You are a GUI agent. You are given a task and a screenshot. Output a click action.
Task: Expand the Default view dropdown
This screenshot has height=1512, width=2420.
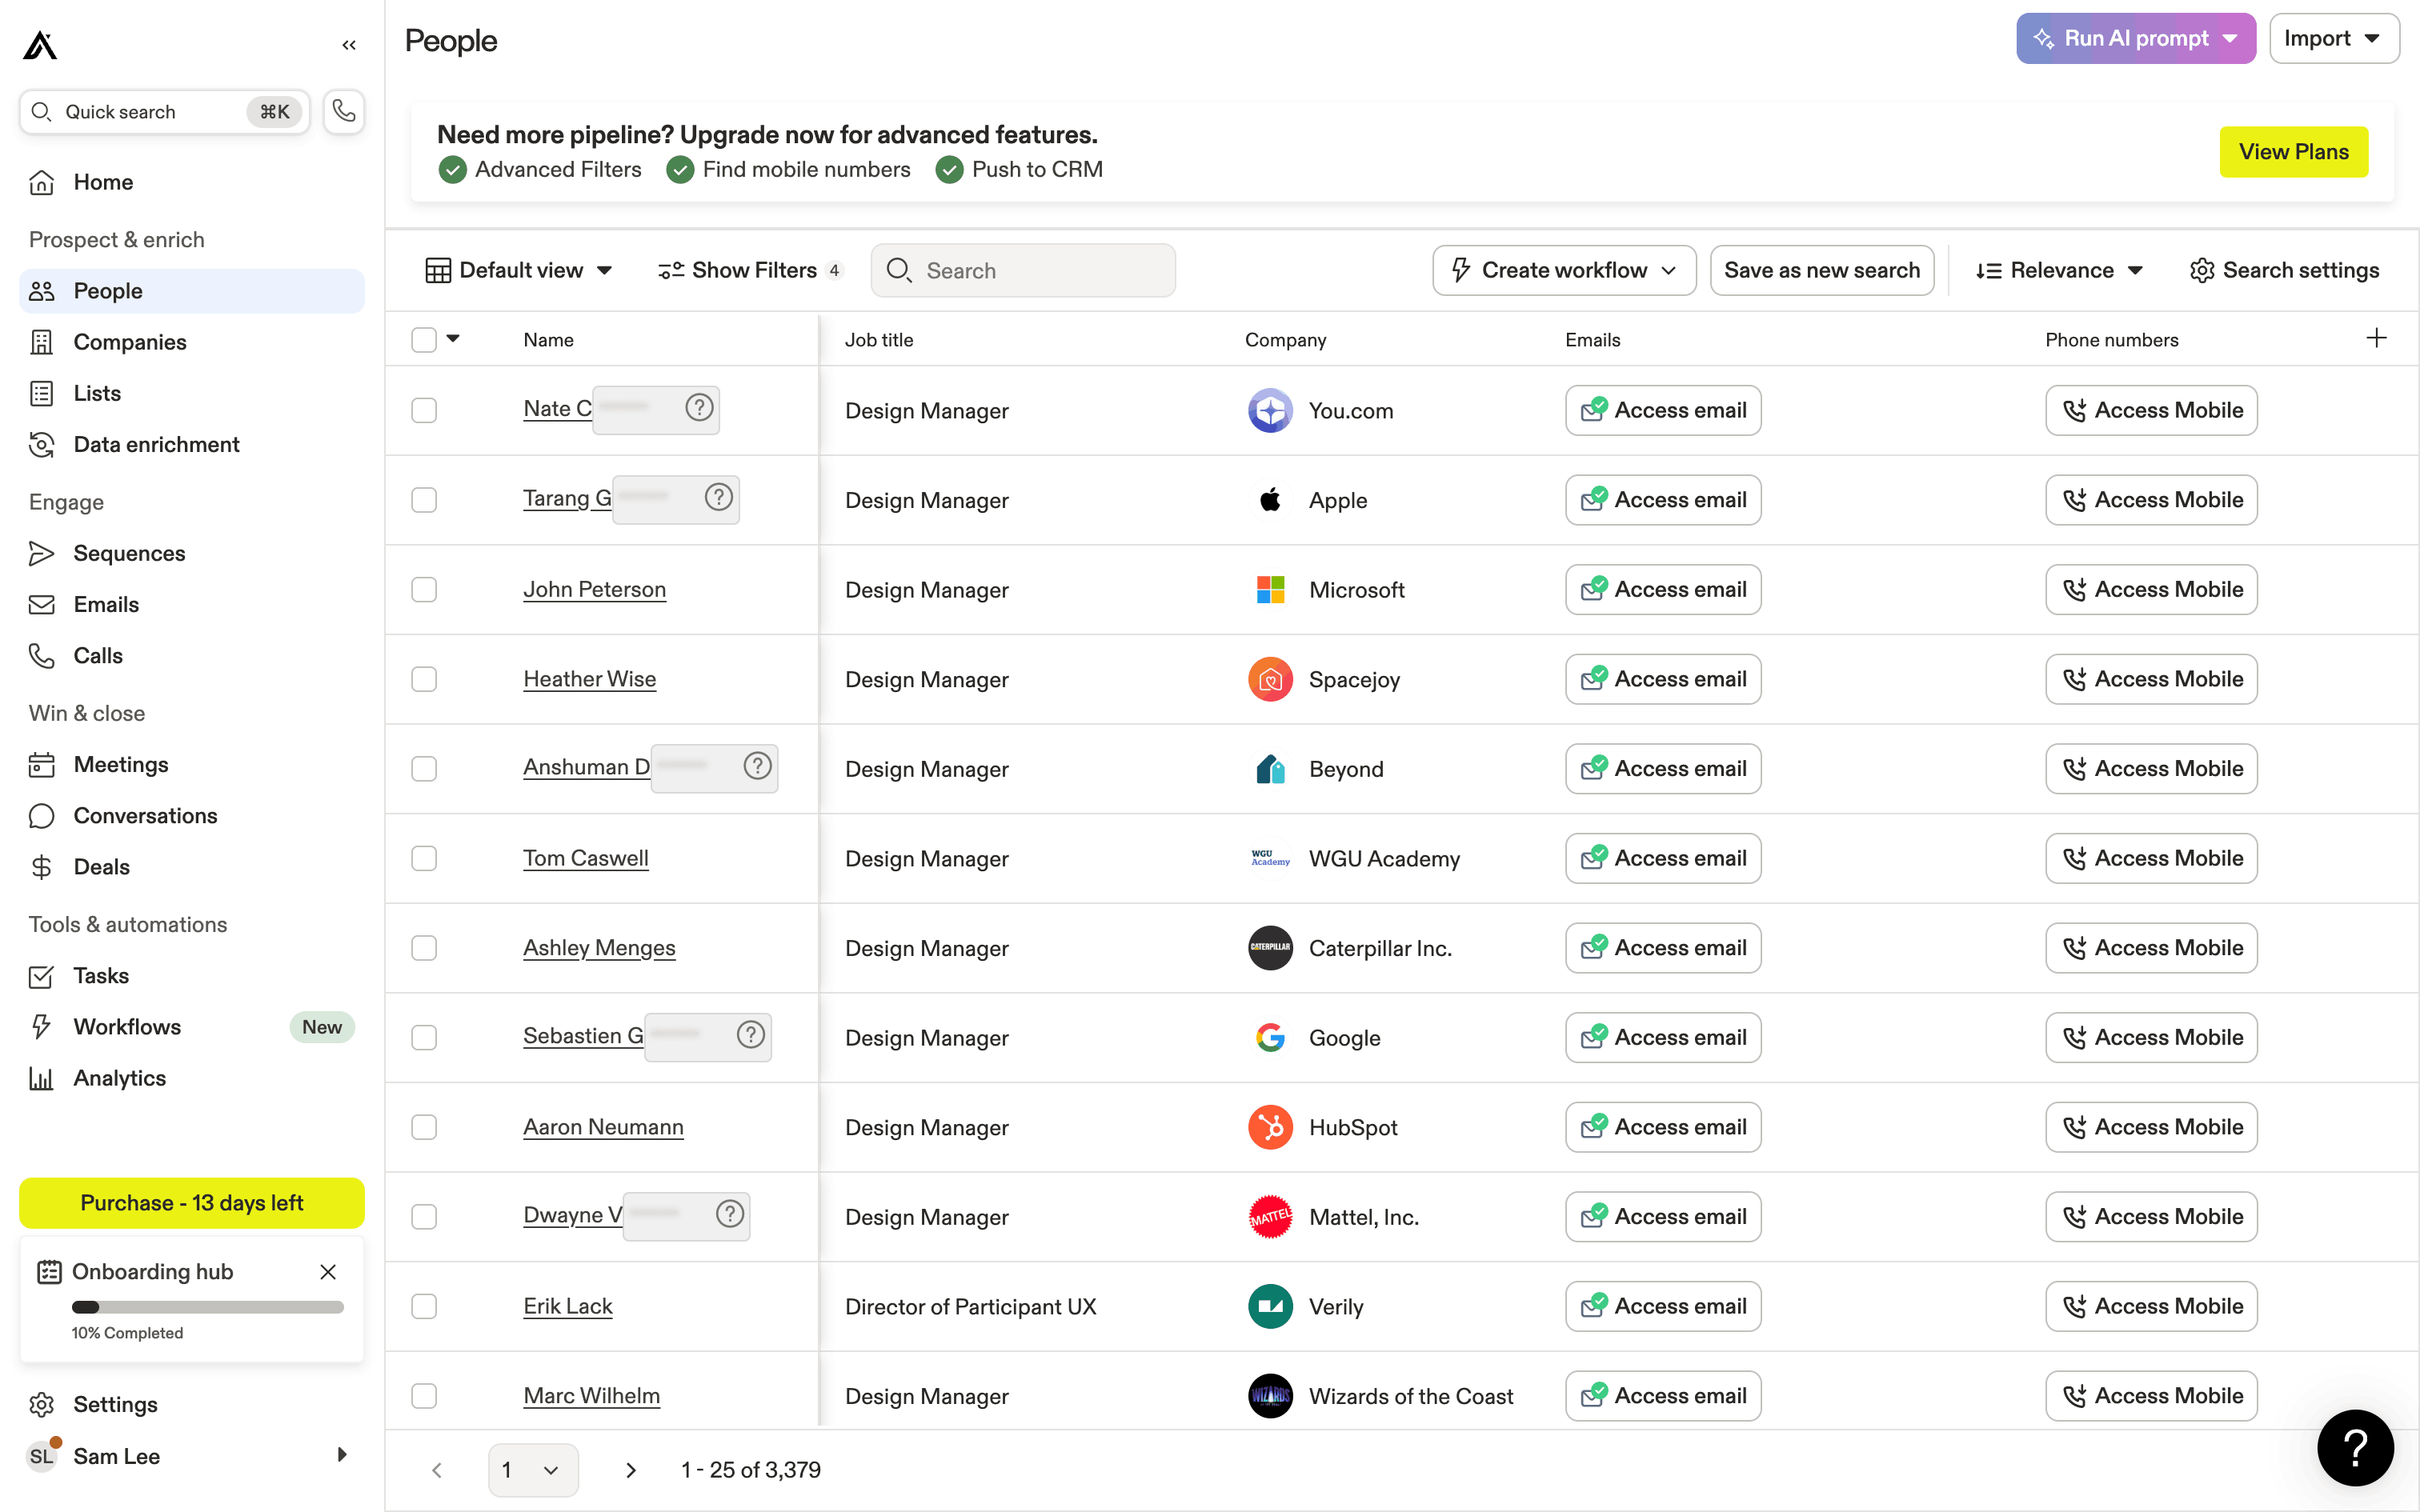[x=519, y=270]
